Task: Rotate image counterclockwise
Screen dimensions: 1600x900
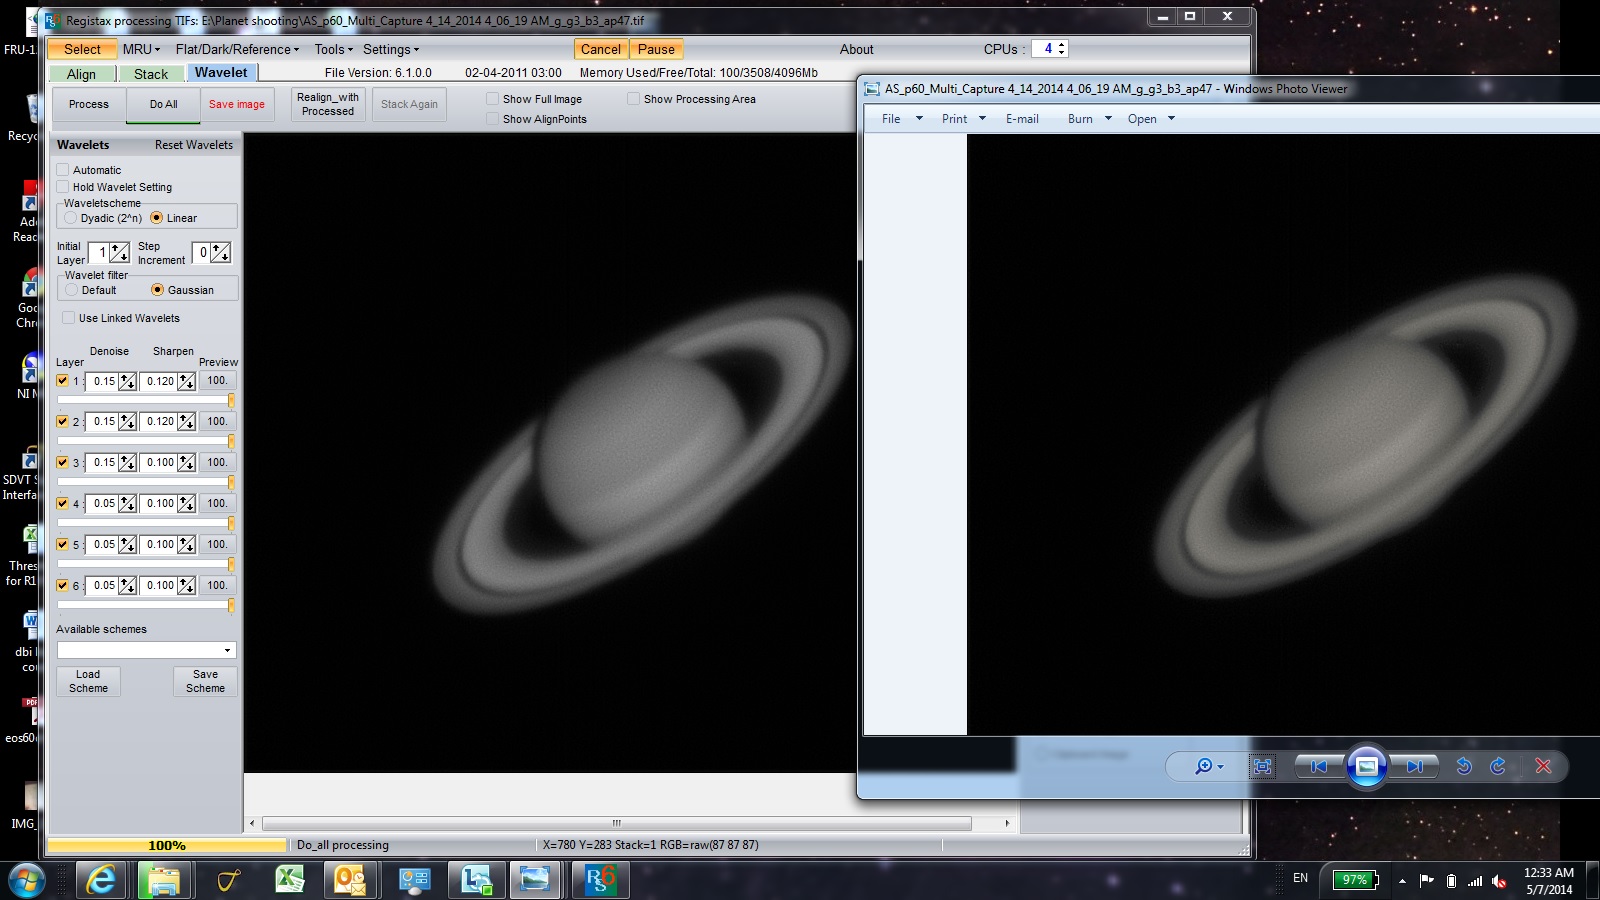Action: tap(1464, 766)
